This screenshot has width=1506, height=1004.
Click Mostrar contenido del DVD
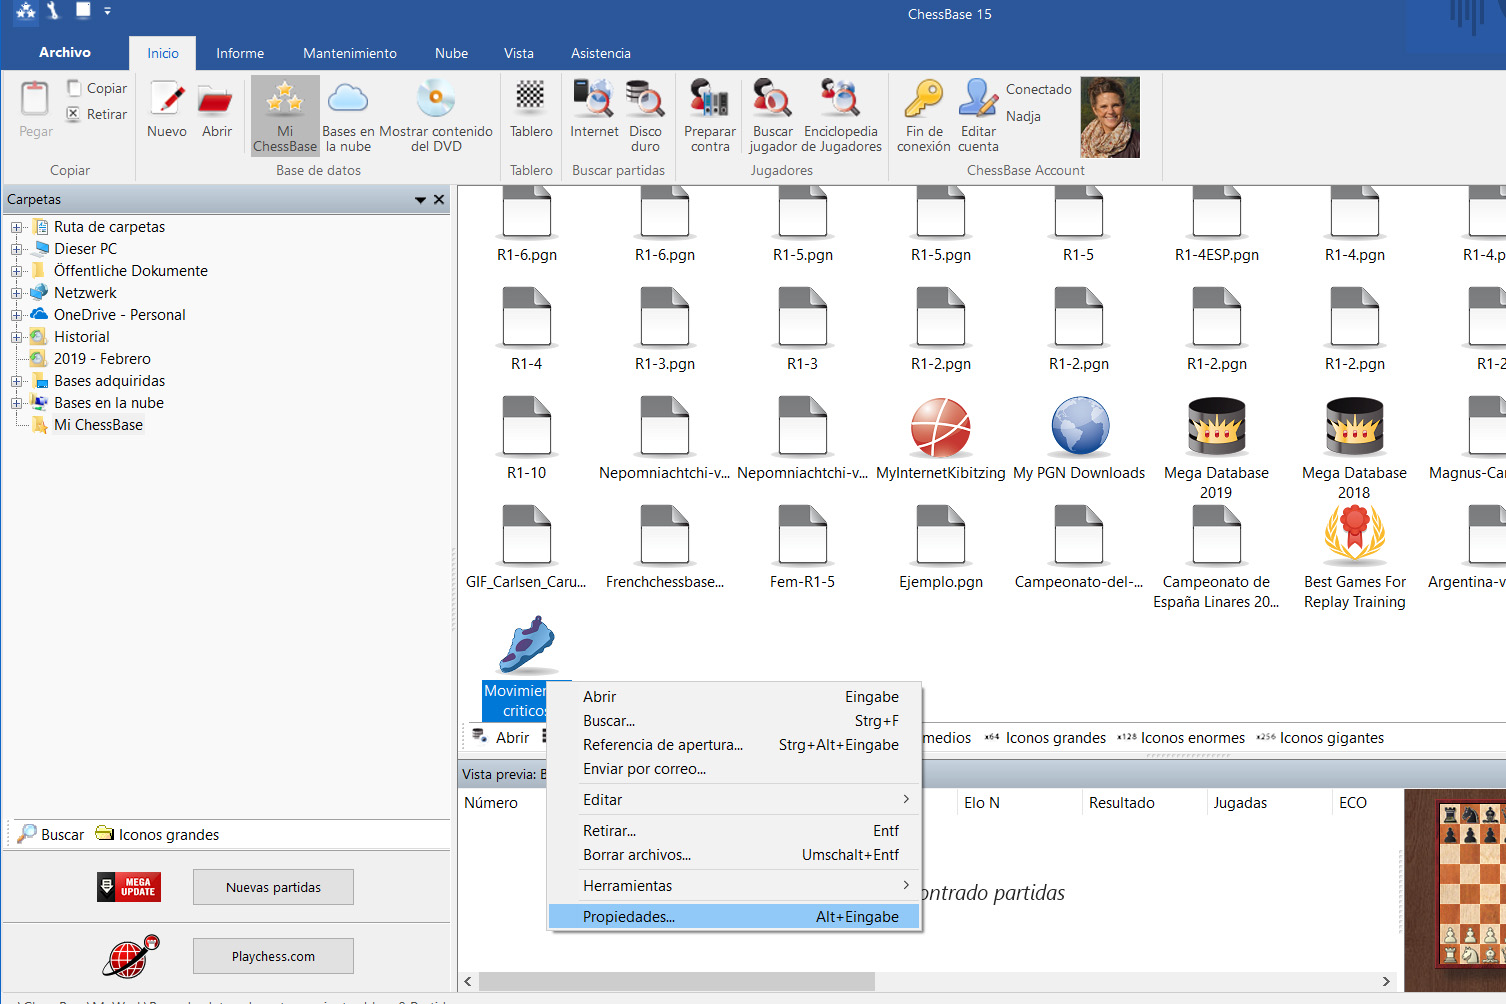point(436,115)
